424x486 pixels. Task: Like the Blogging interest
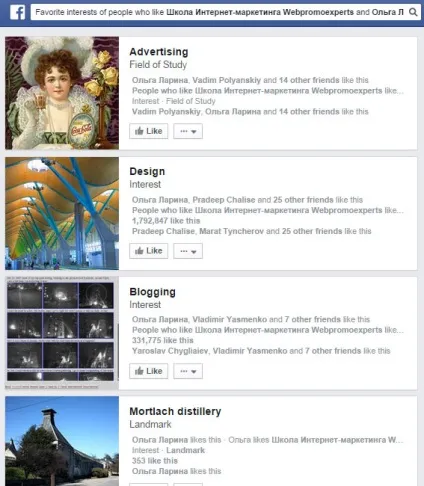tap(149, 371)
